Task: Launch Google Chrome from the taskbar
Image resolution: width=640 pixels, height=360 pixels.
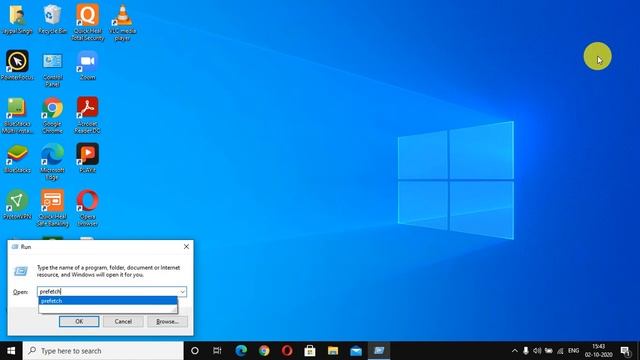Action: (x=264, y=351)
